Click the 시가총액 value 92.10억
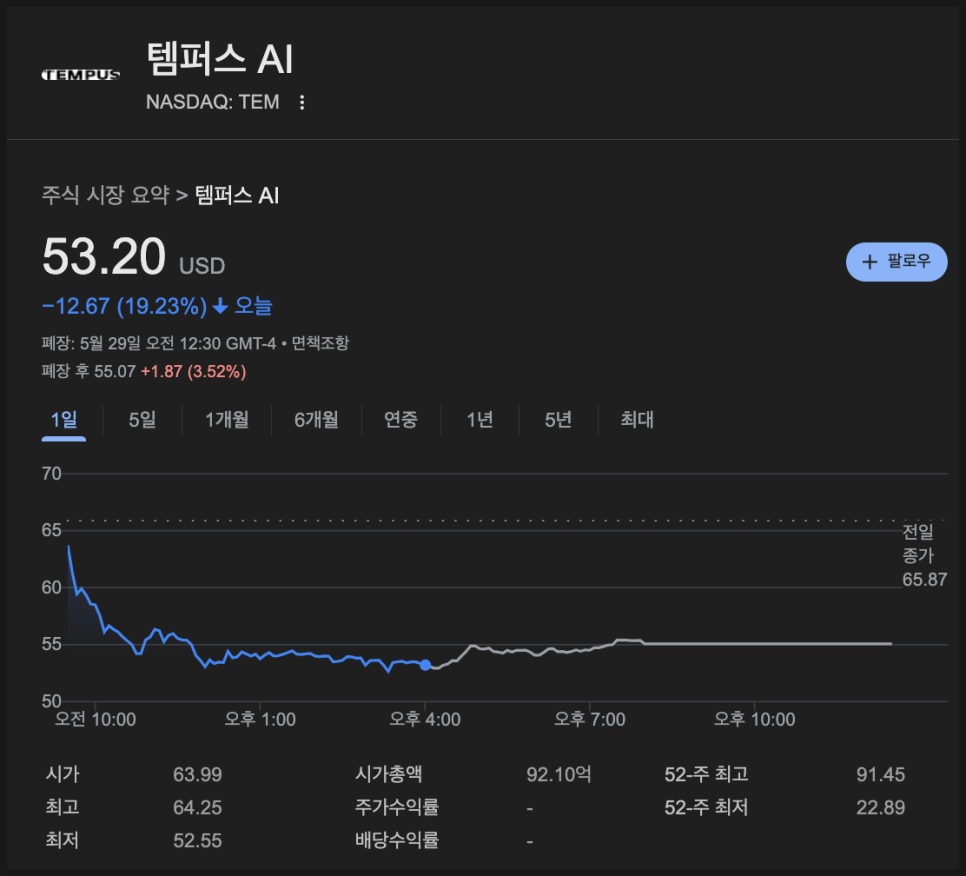Image resolution: width=966 pixels, height=876 pixels. coord(559,774)
